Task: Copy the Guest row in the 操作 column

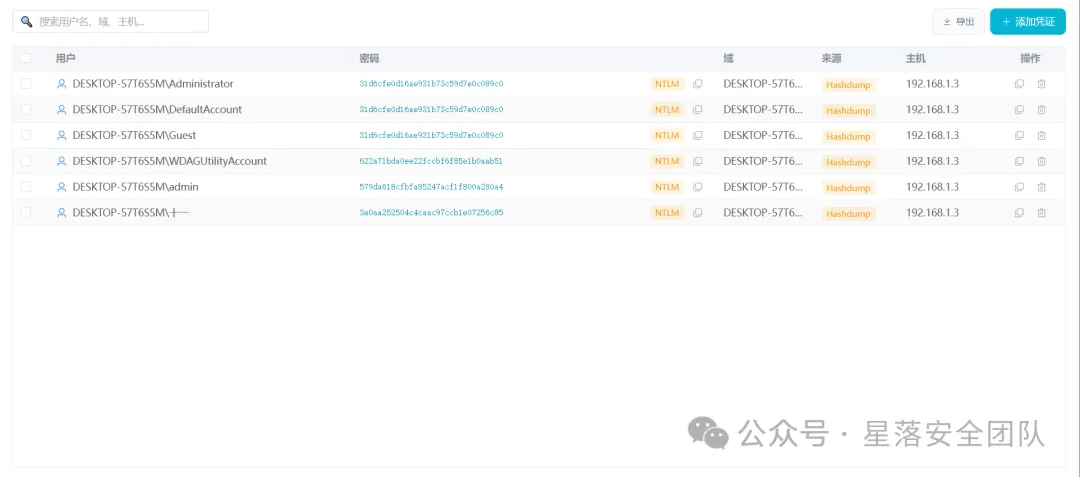Action: (1019, 136)
